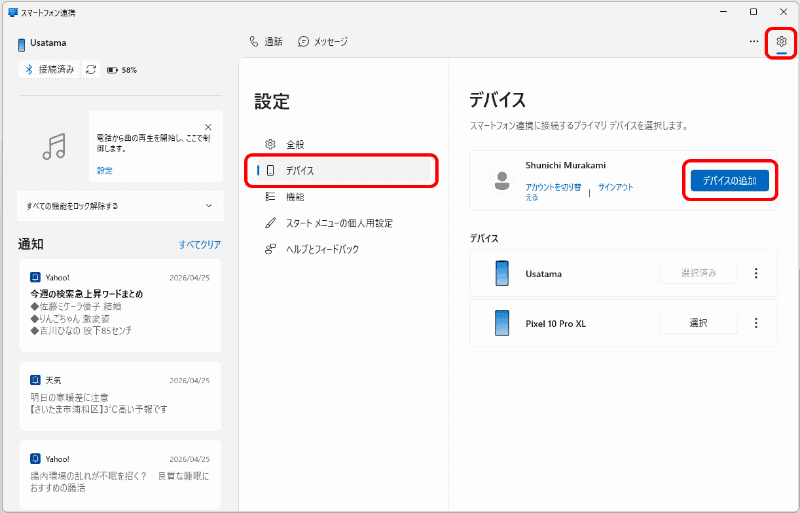Click the サインアウト link
800x513 pixels.
coord(615,187)
